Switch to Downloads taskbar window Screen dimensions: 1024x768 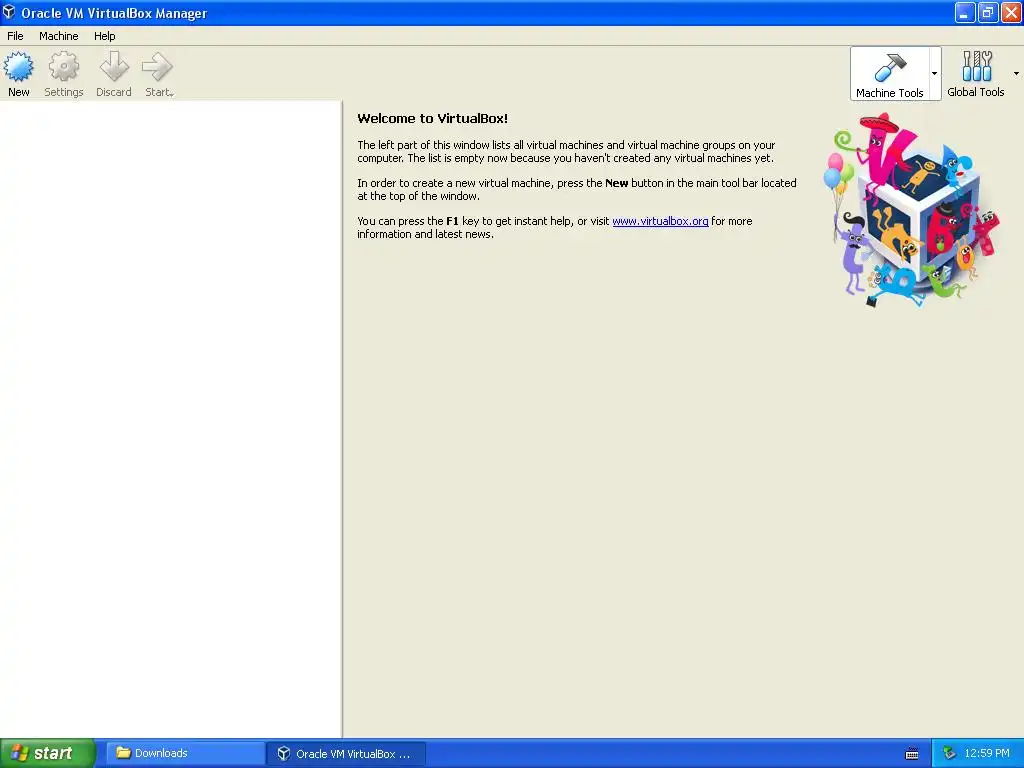[185, 753]
